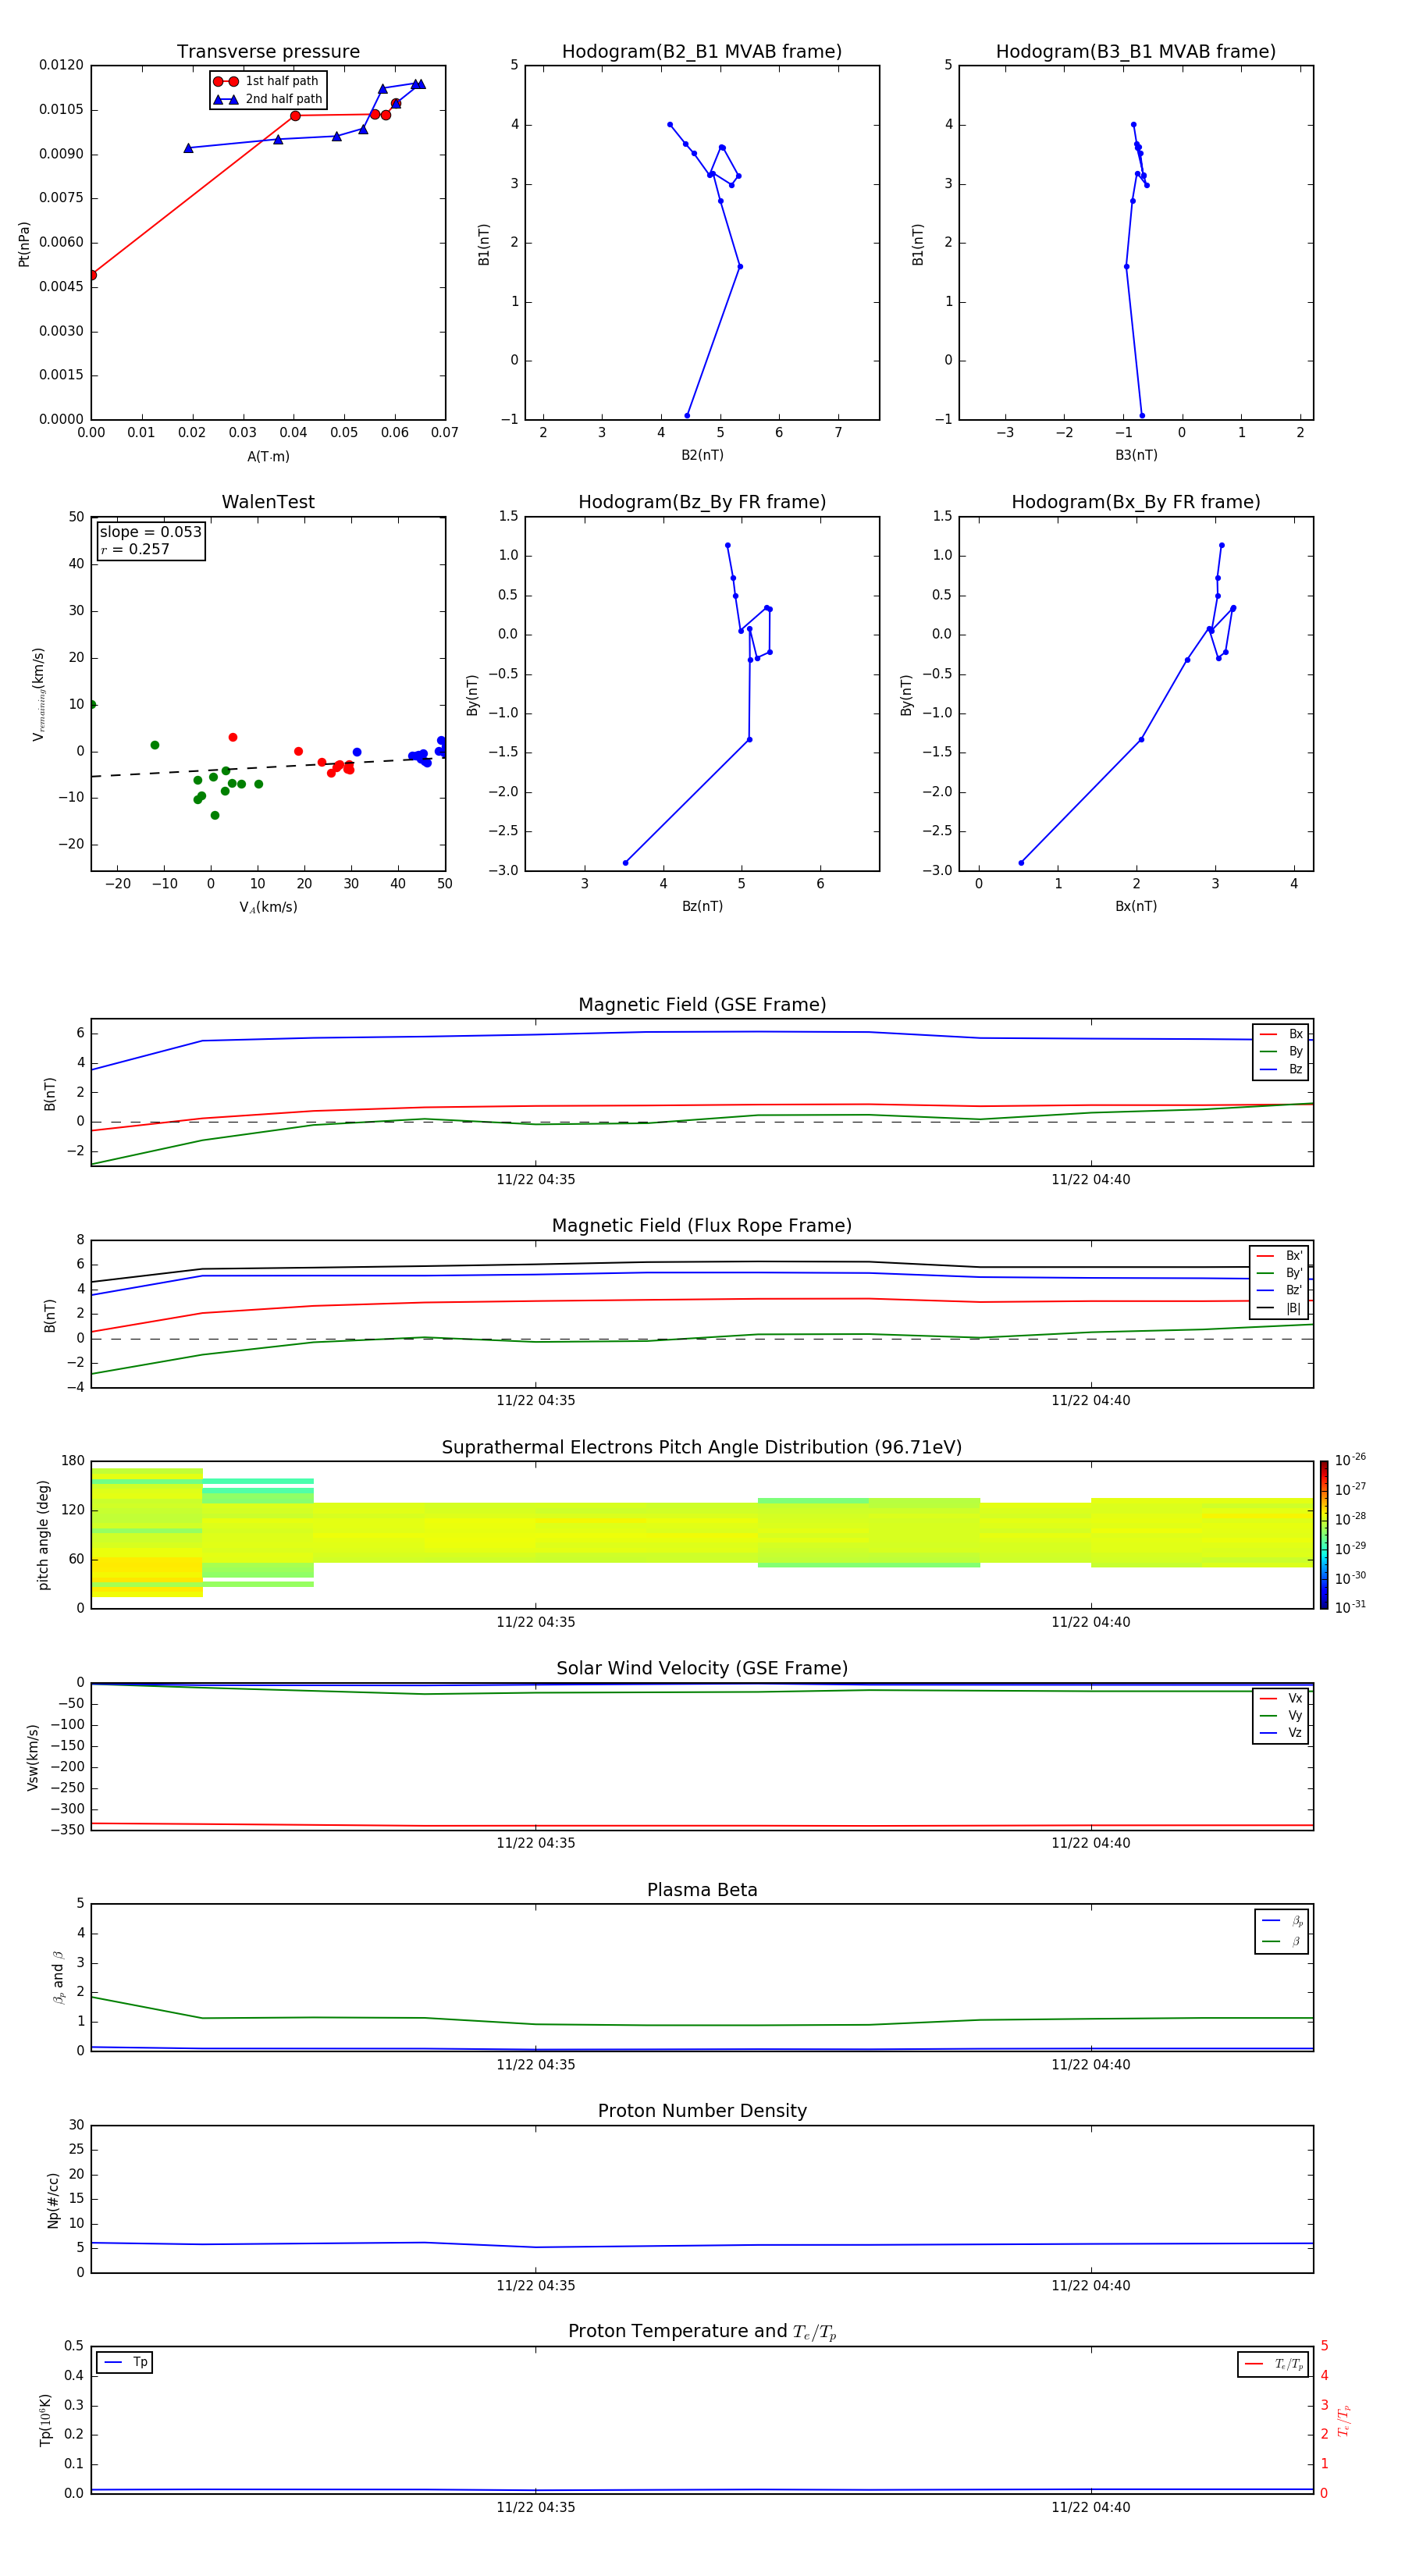Click the 'B2(nT)' x-axis label
Image resolution: width=1405 pixels, height=2576 pixels.
click(702, 456)
